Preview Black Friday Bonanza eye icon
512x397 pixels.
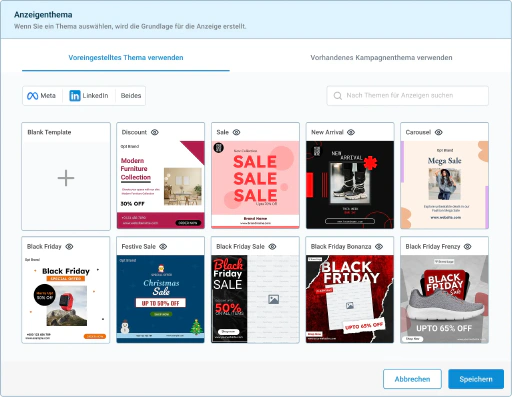pos(379,247)
